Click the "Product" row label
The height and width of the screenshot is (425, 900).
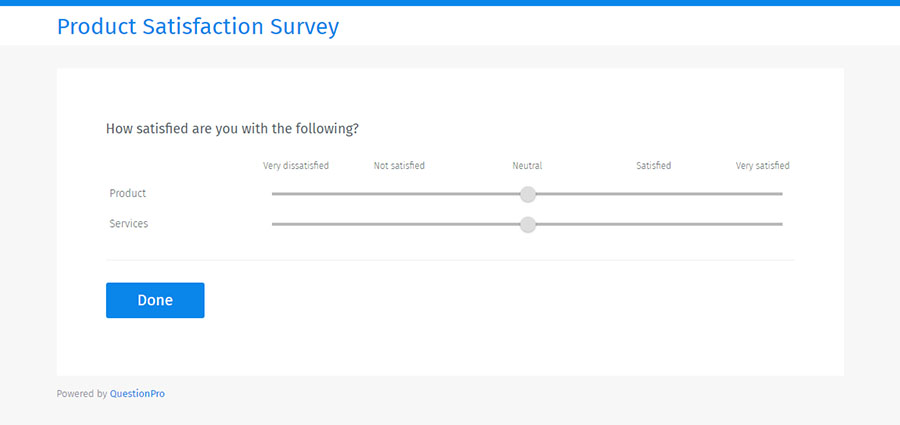click(128, 193)
